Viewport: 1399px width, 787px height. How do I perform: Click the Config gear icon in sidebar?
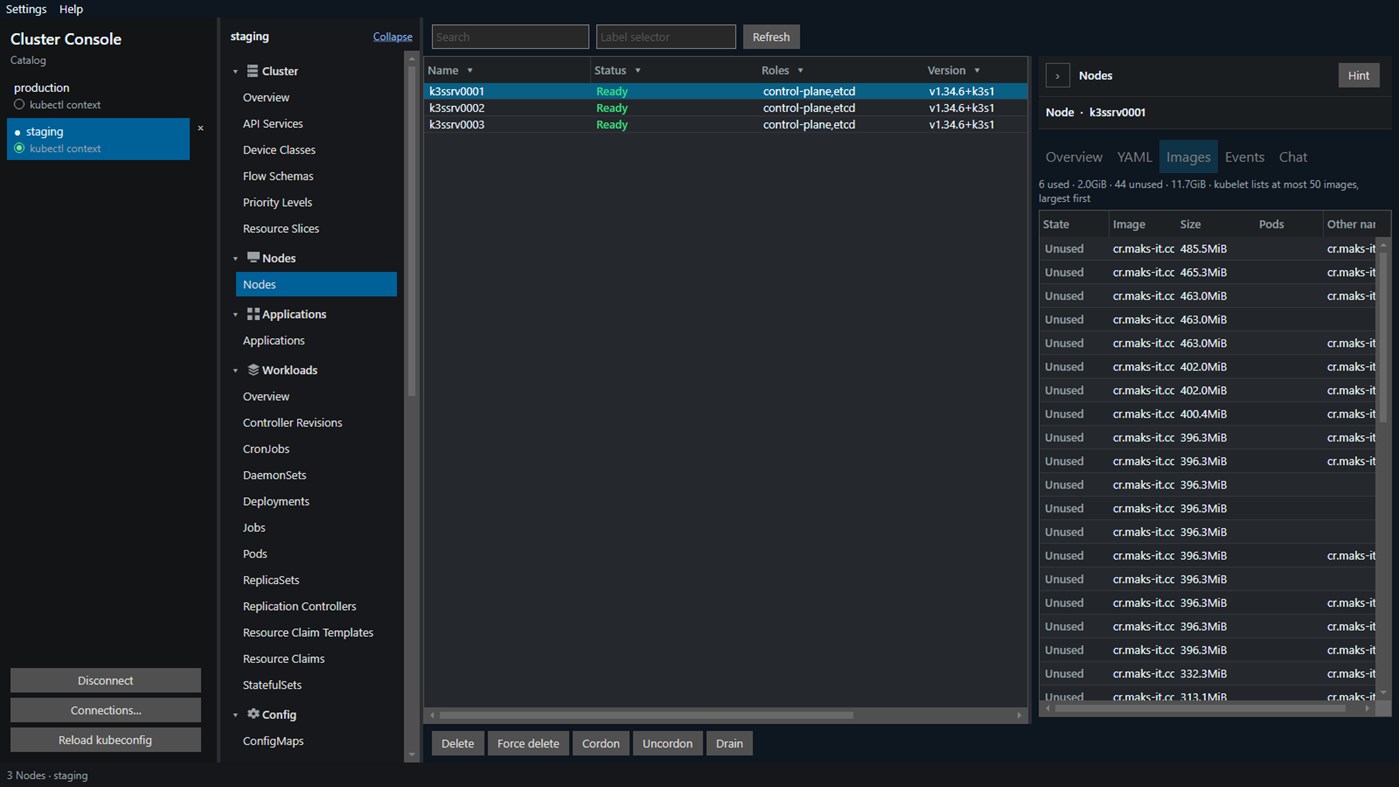pyautogui.click(x=253, y=714)
